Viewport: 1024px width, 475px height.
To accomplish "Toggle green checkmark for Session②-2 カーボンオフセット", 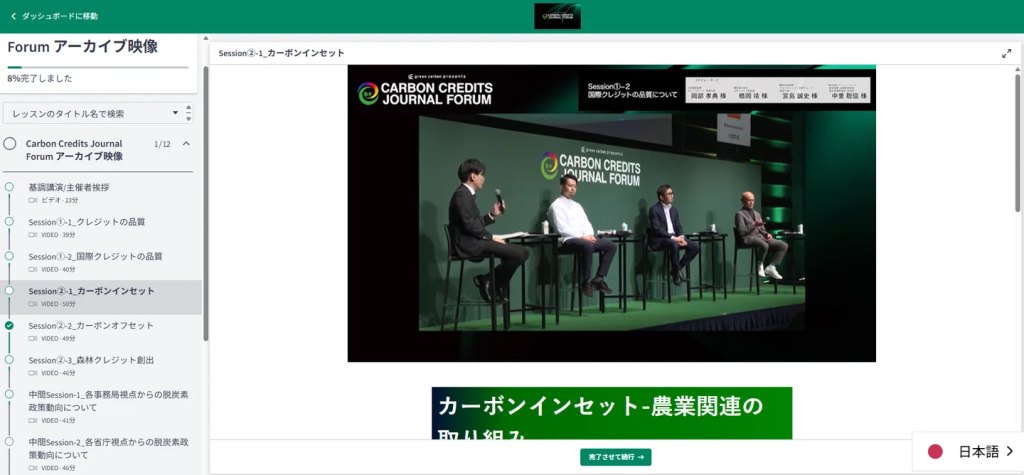I will 9,325.
